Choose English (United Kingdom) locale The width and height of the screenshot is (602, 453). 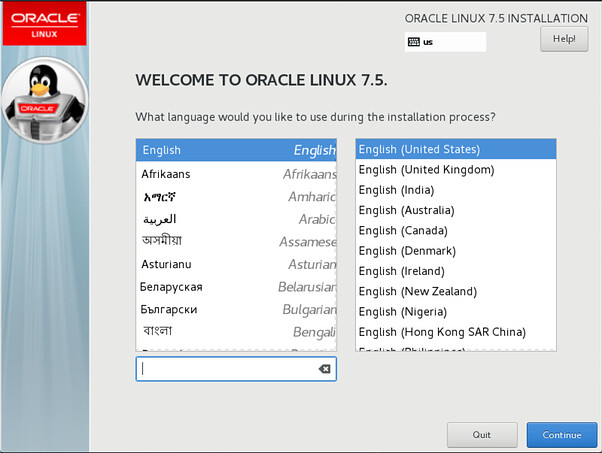point(456,170)
